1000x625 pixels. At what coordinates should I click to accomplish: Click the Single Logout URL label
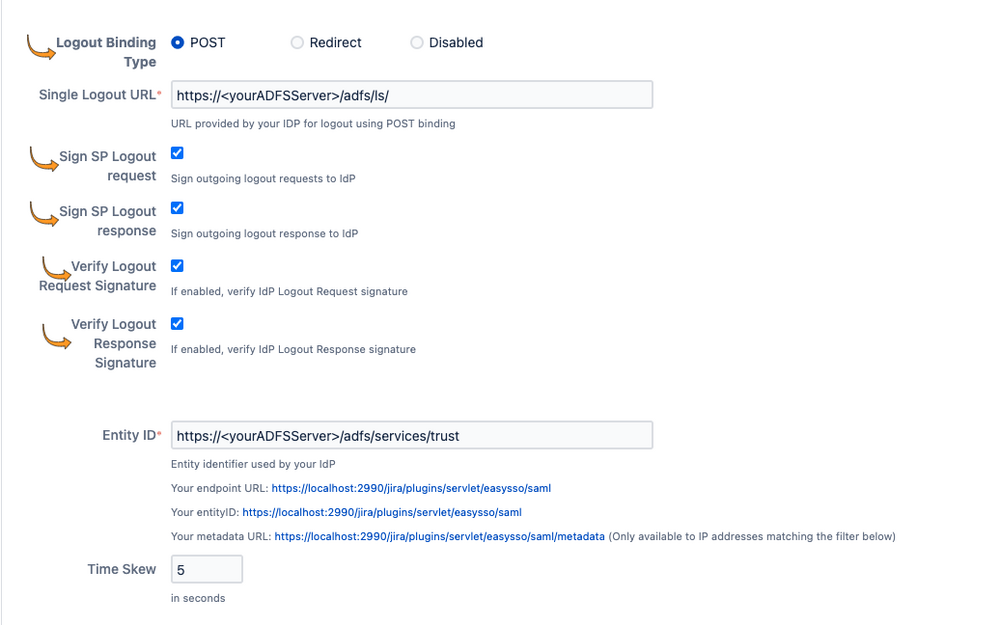pos(97,95)
